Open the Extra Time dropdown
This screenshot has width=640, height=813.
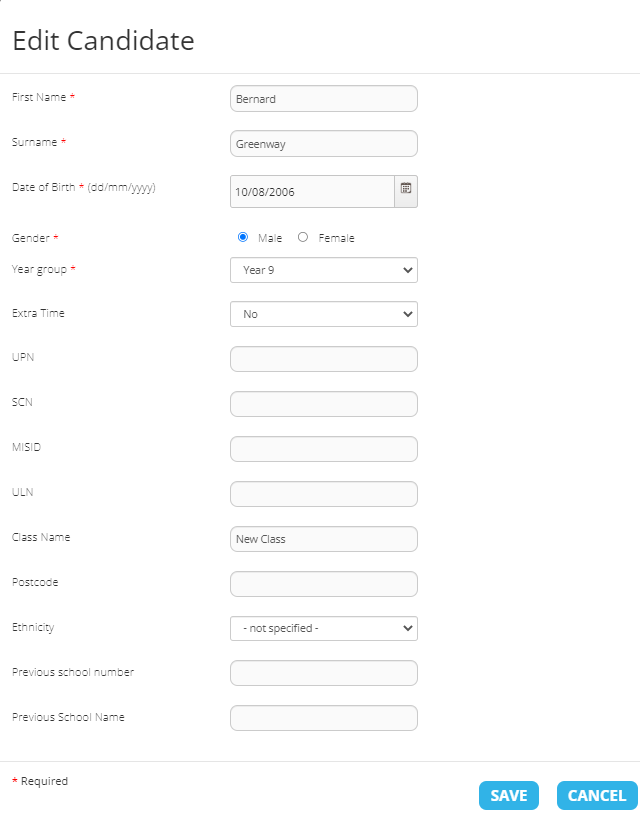pos(323,314)
